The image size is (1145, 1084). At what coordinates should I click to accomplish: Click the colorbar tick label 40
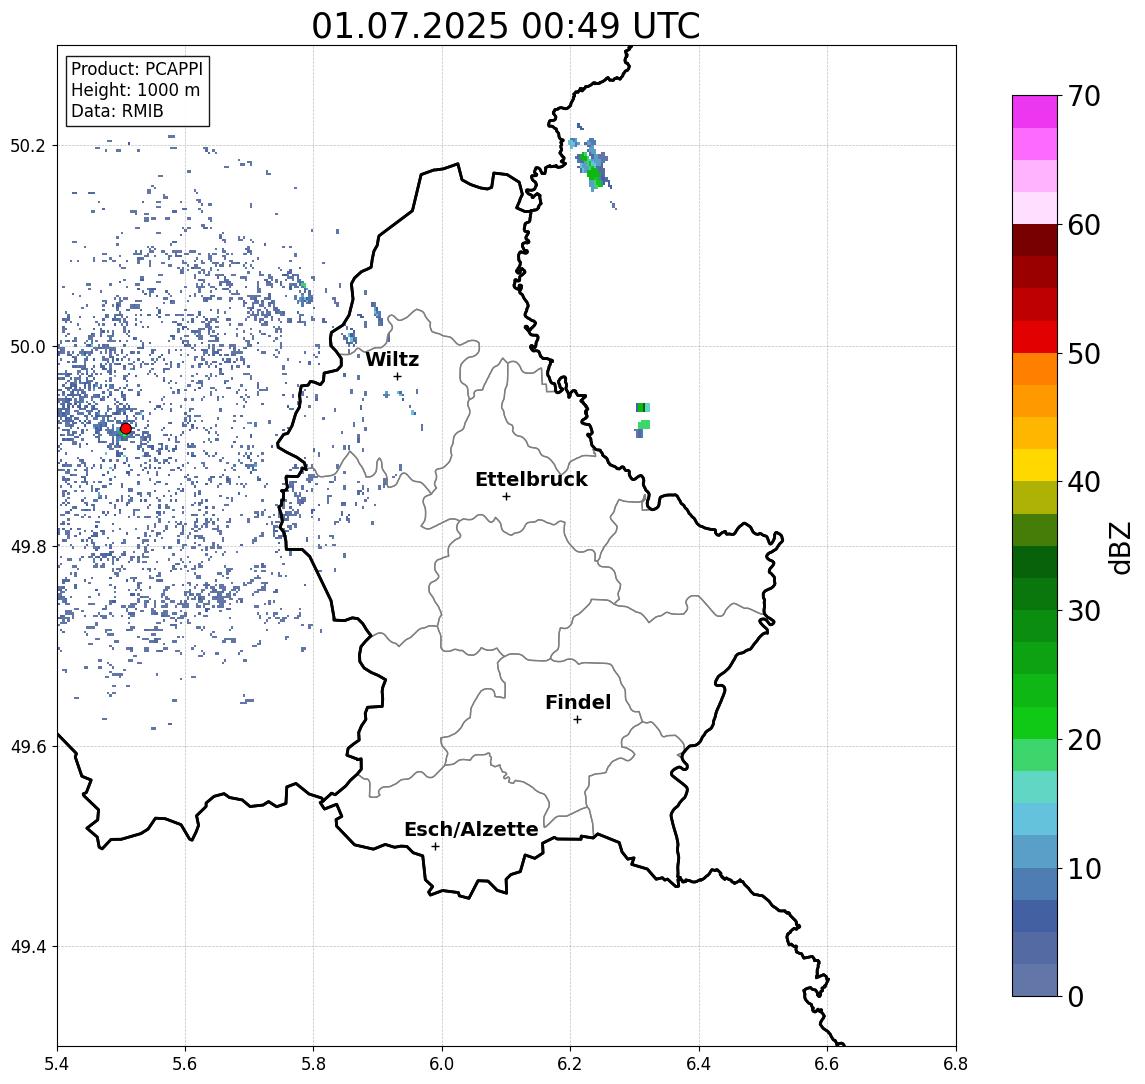(1084, 482)
